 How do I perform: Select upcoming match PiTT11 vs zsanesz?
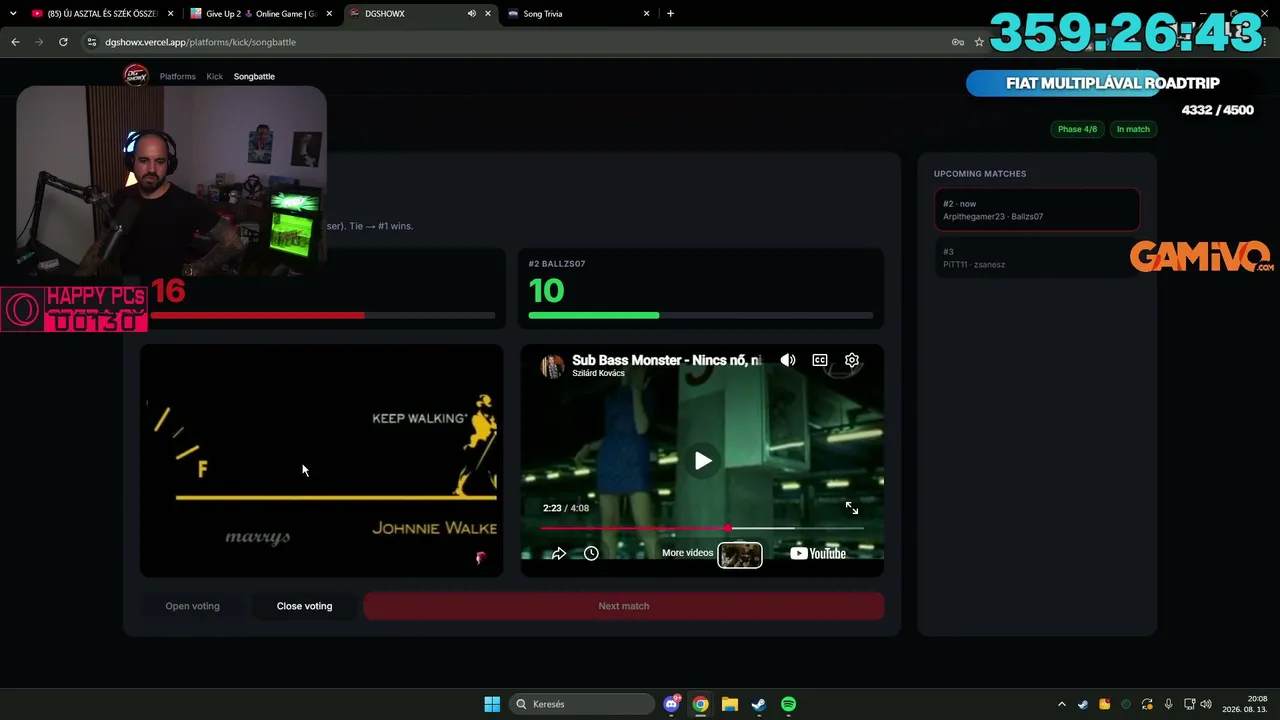pyautogui.click(x=1037, y=258)
